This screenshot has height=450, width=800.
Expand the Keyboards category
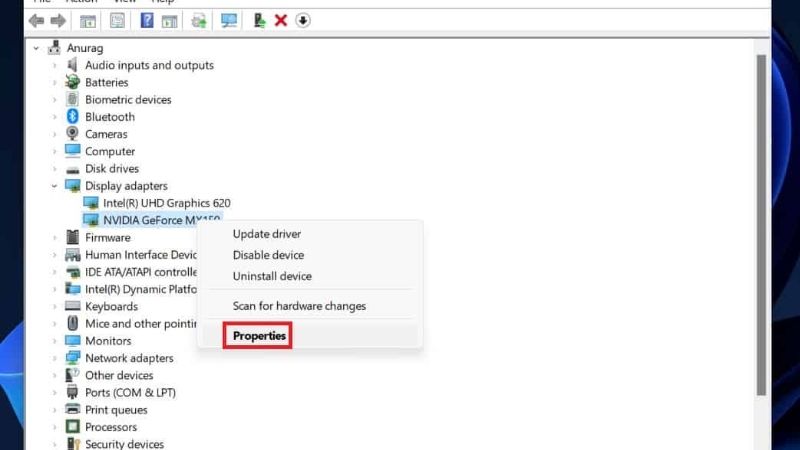coord(55,307)
